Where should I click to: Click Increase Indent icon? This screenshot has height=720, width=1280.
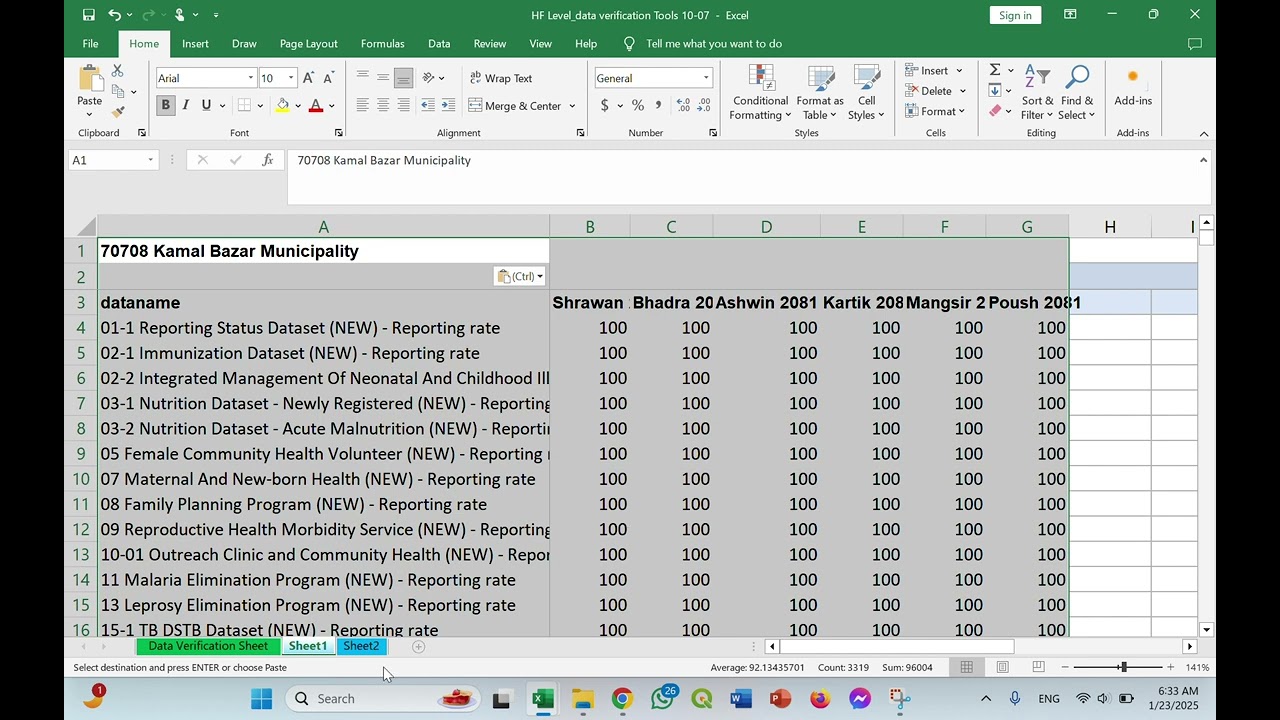point(449,105)
